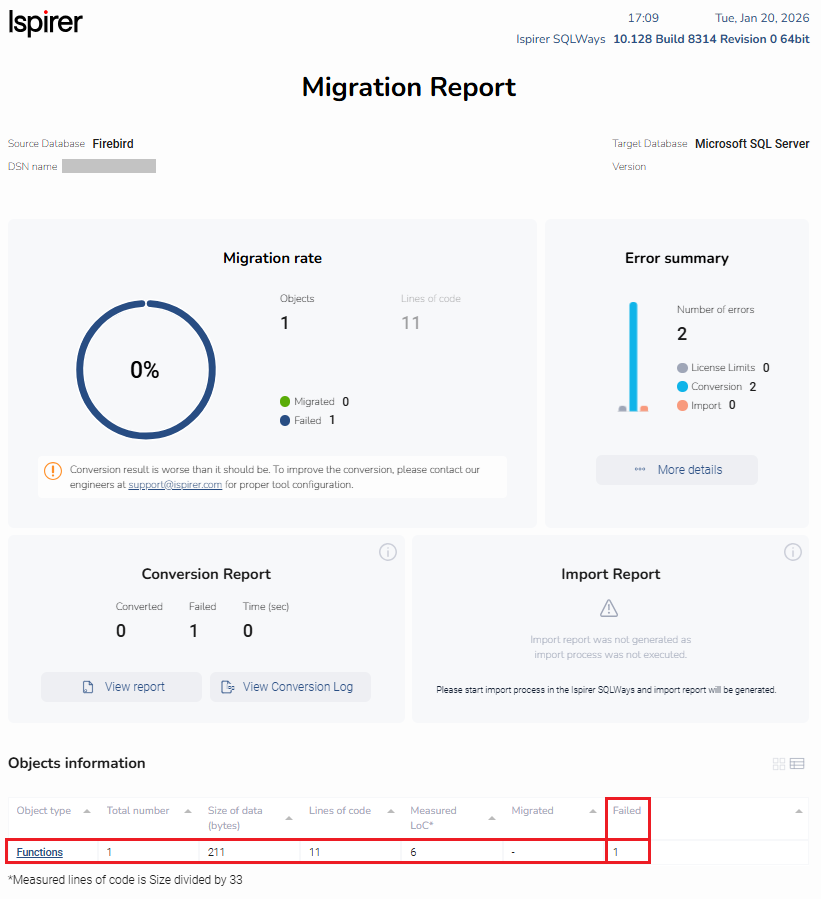The image size is (821, 899).
Task: Switch objects information to grid view
Action: tap(779, 764)
